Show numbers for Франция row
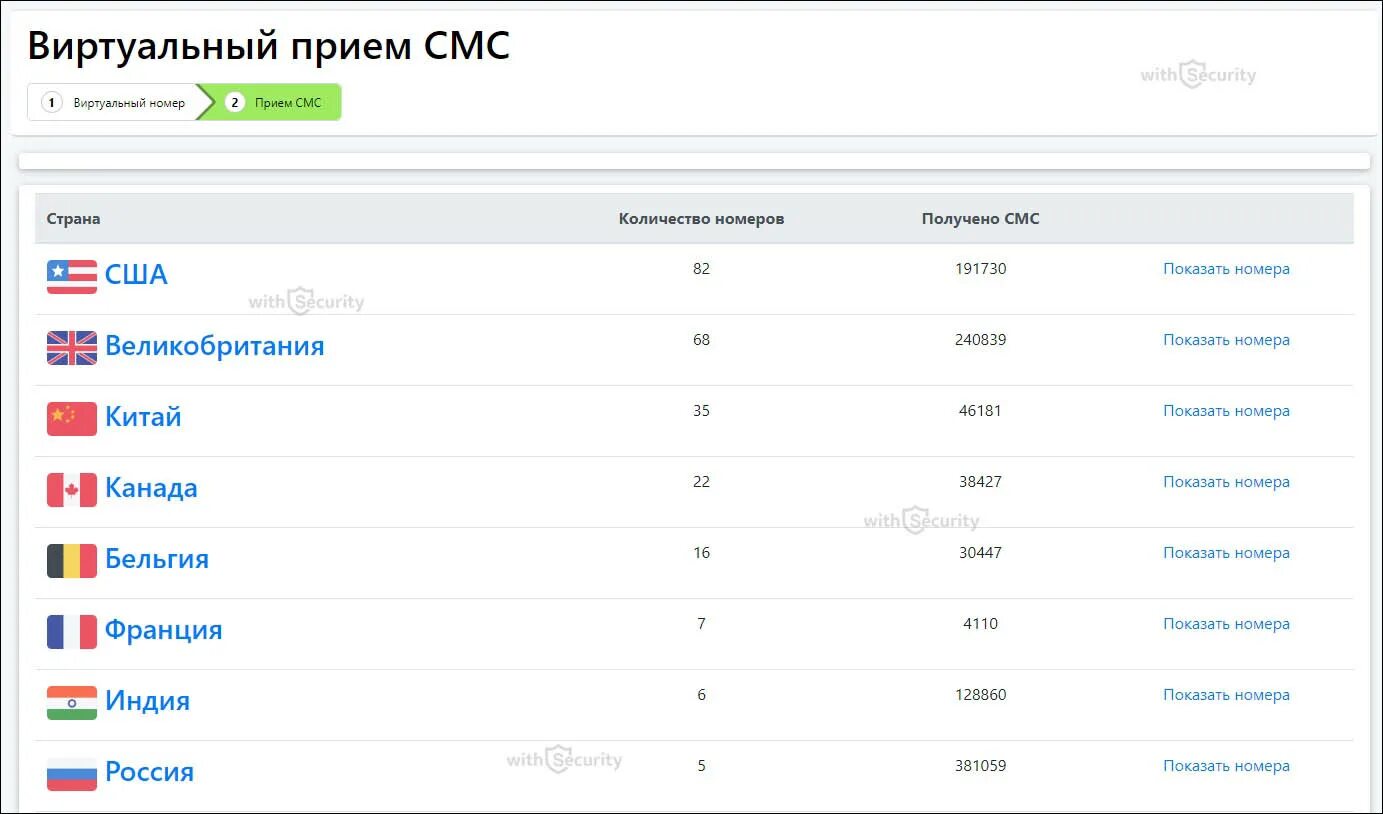 point(1226,624)
